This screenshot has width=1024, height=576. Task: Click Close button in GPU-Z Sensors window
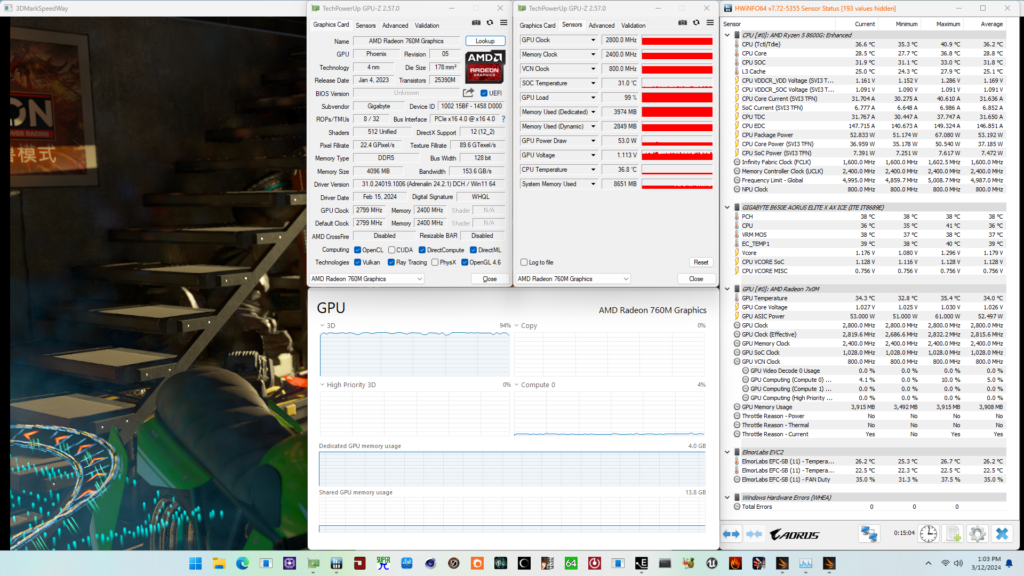tap(696, 279)
